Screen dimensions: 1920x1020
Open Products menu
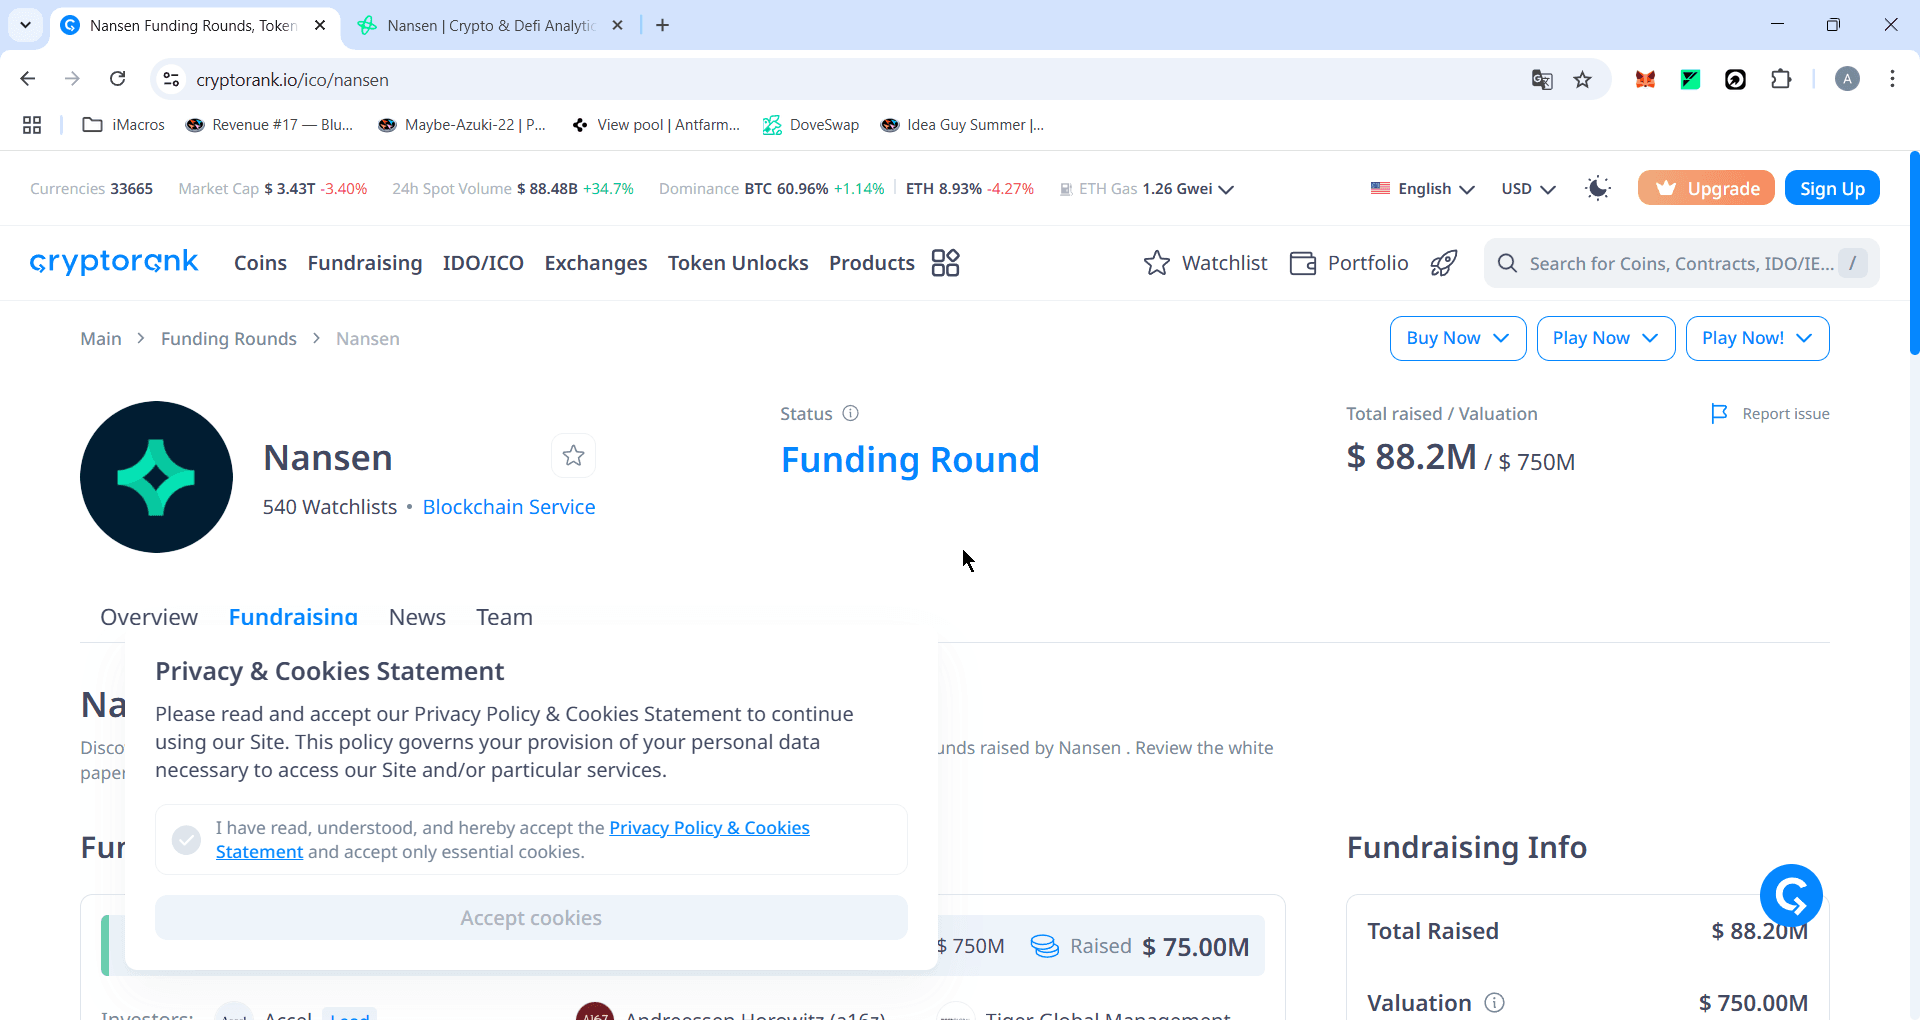pos(872,263)
